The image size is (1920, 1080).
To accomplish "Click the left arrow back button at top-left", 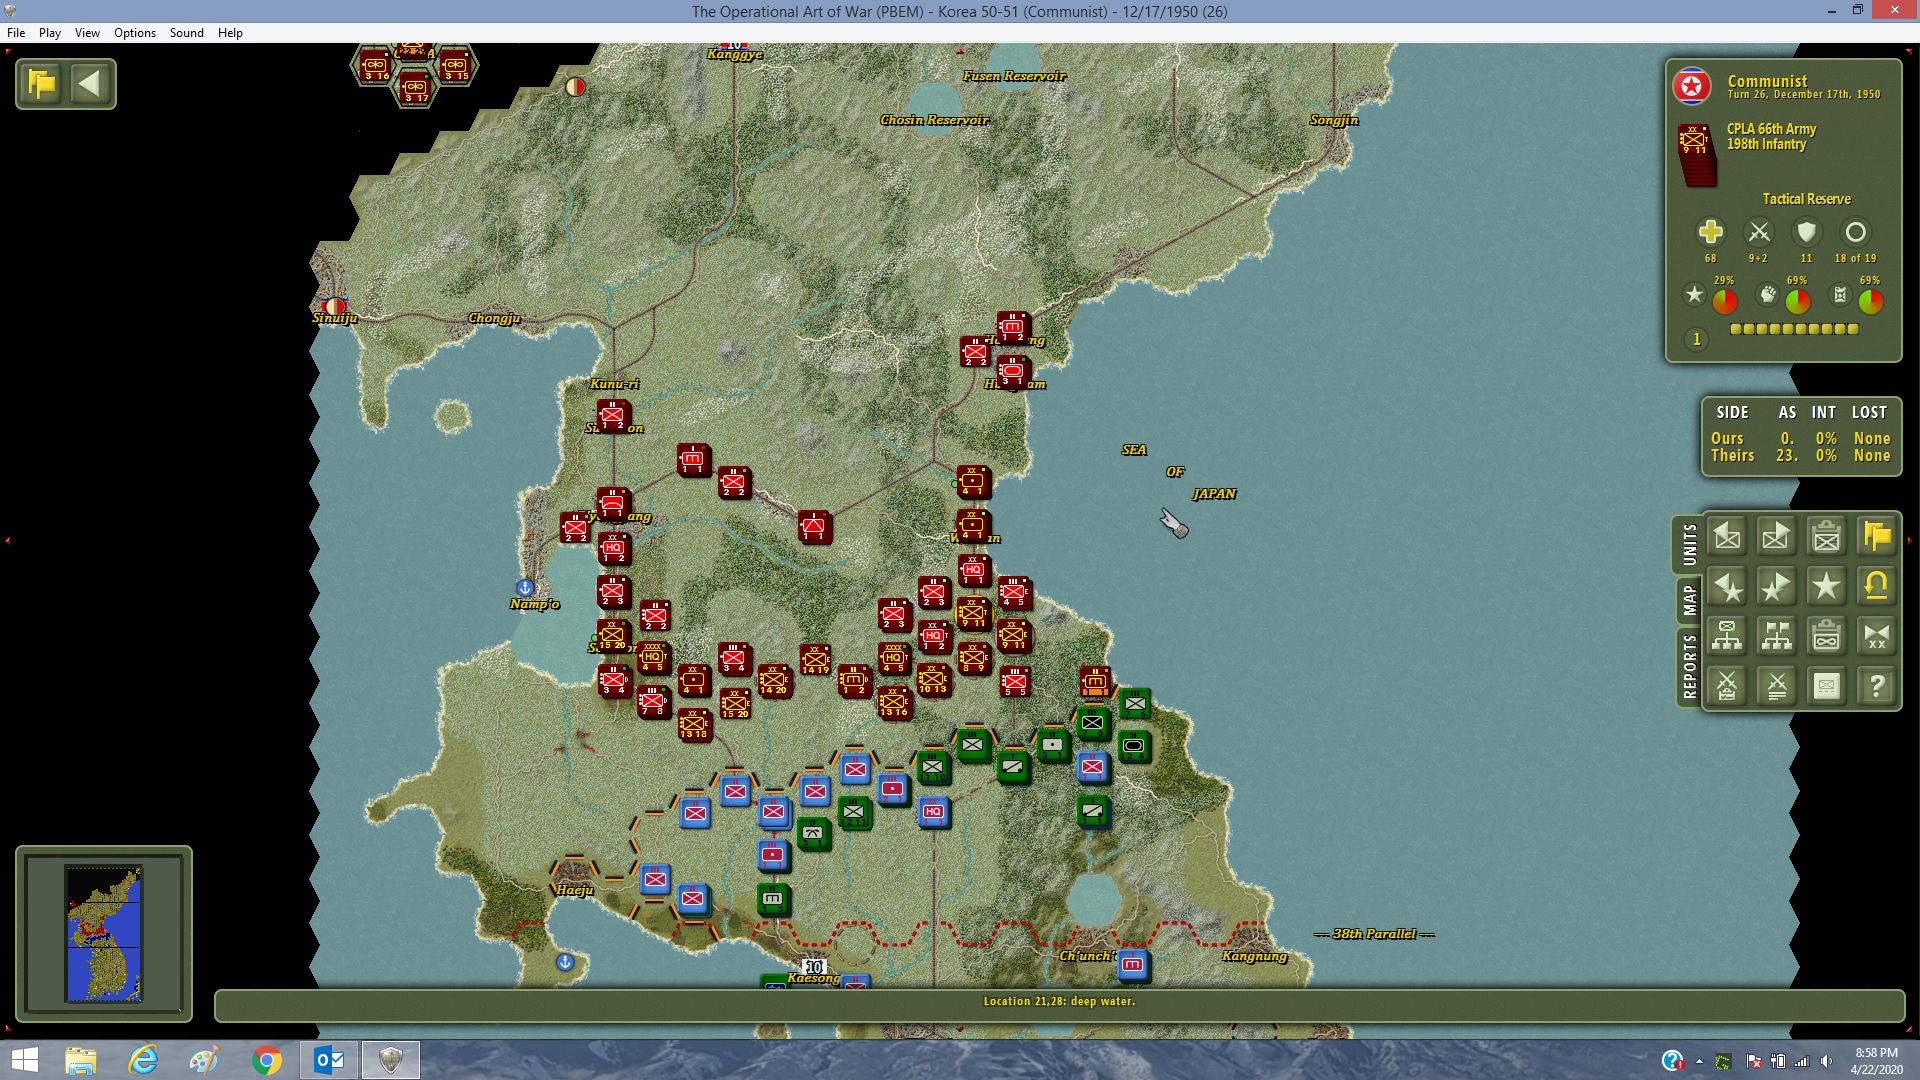I will click(x=90, y=84).
